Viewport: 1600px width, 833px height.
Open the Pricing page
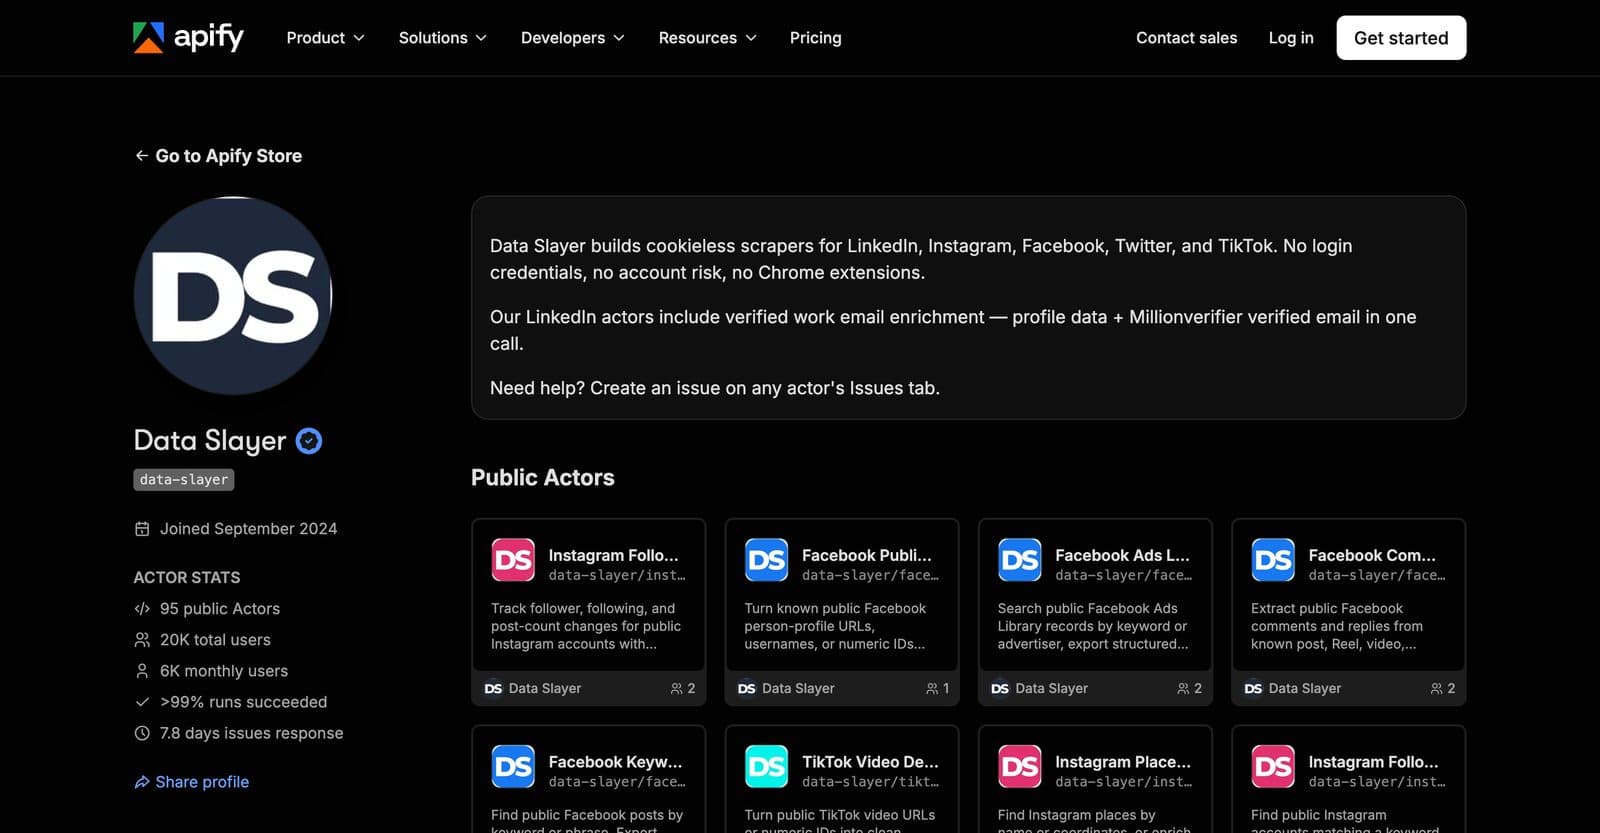pos(816,38)
